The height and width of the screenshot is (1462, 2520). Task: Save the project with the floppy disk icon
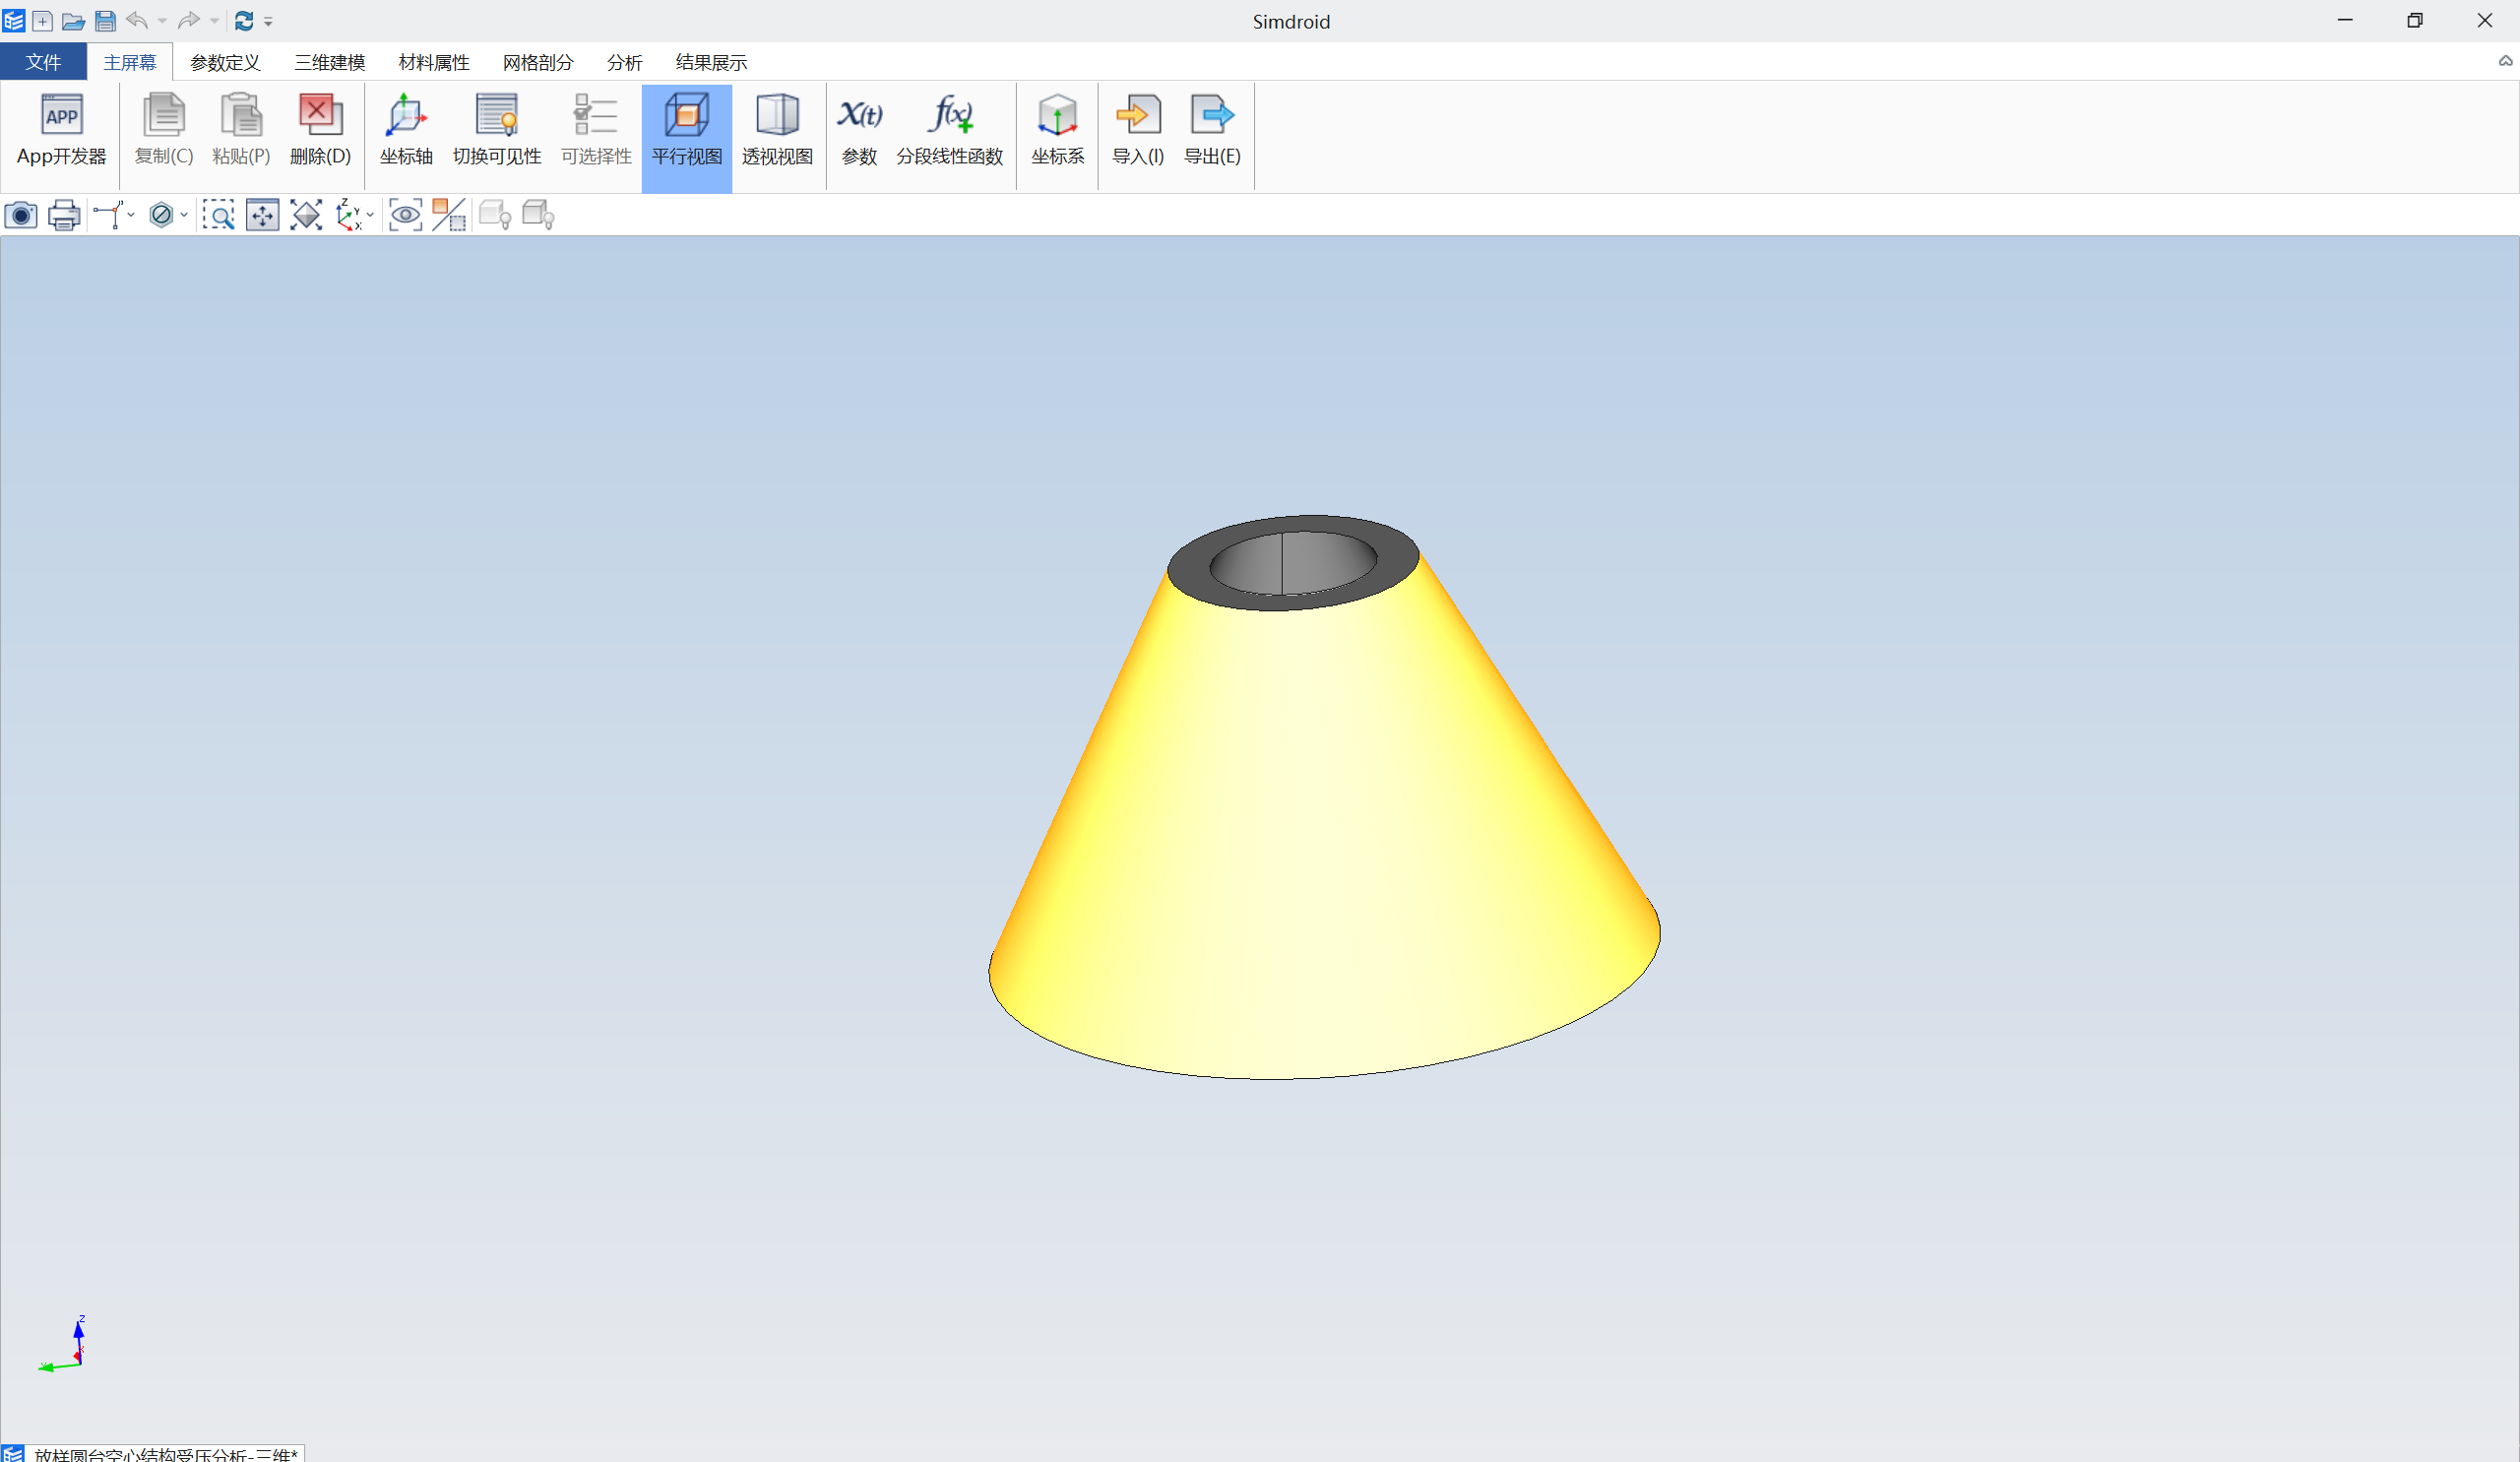[x=105, y=21]
